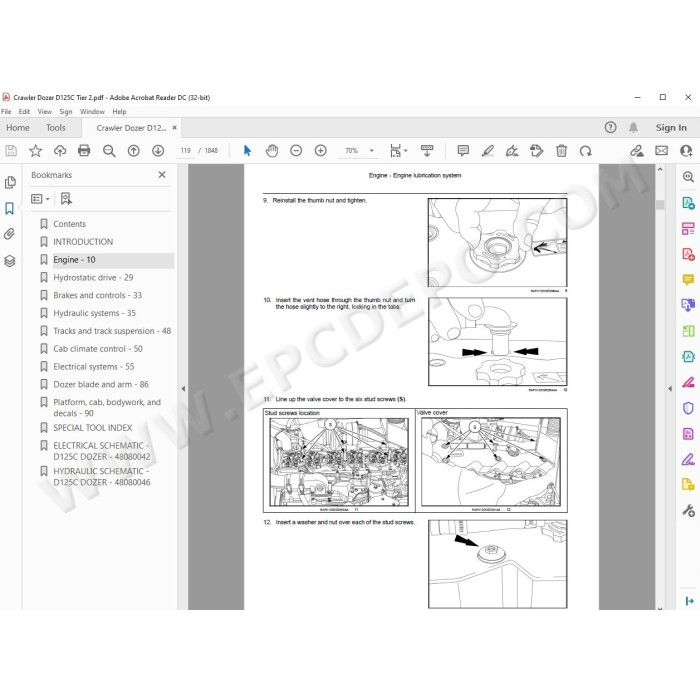Close the Bookmarks panel
The width and height of the screenshot is (700, 700).
point(162,175)
